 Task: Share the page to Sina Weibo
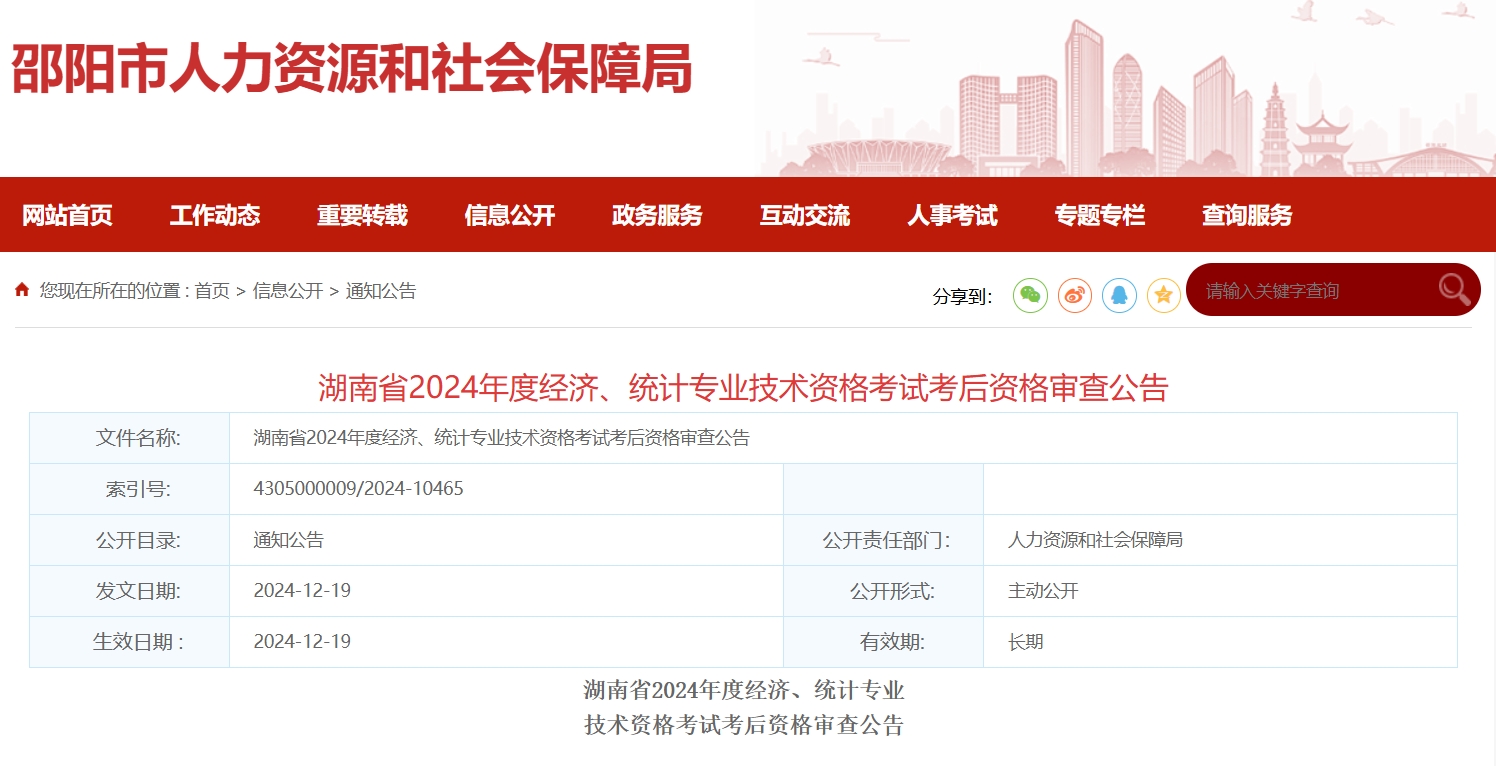[1075, 295]
